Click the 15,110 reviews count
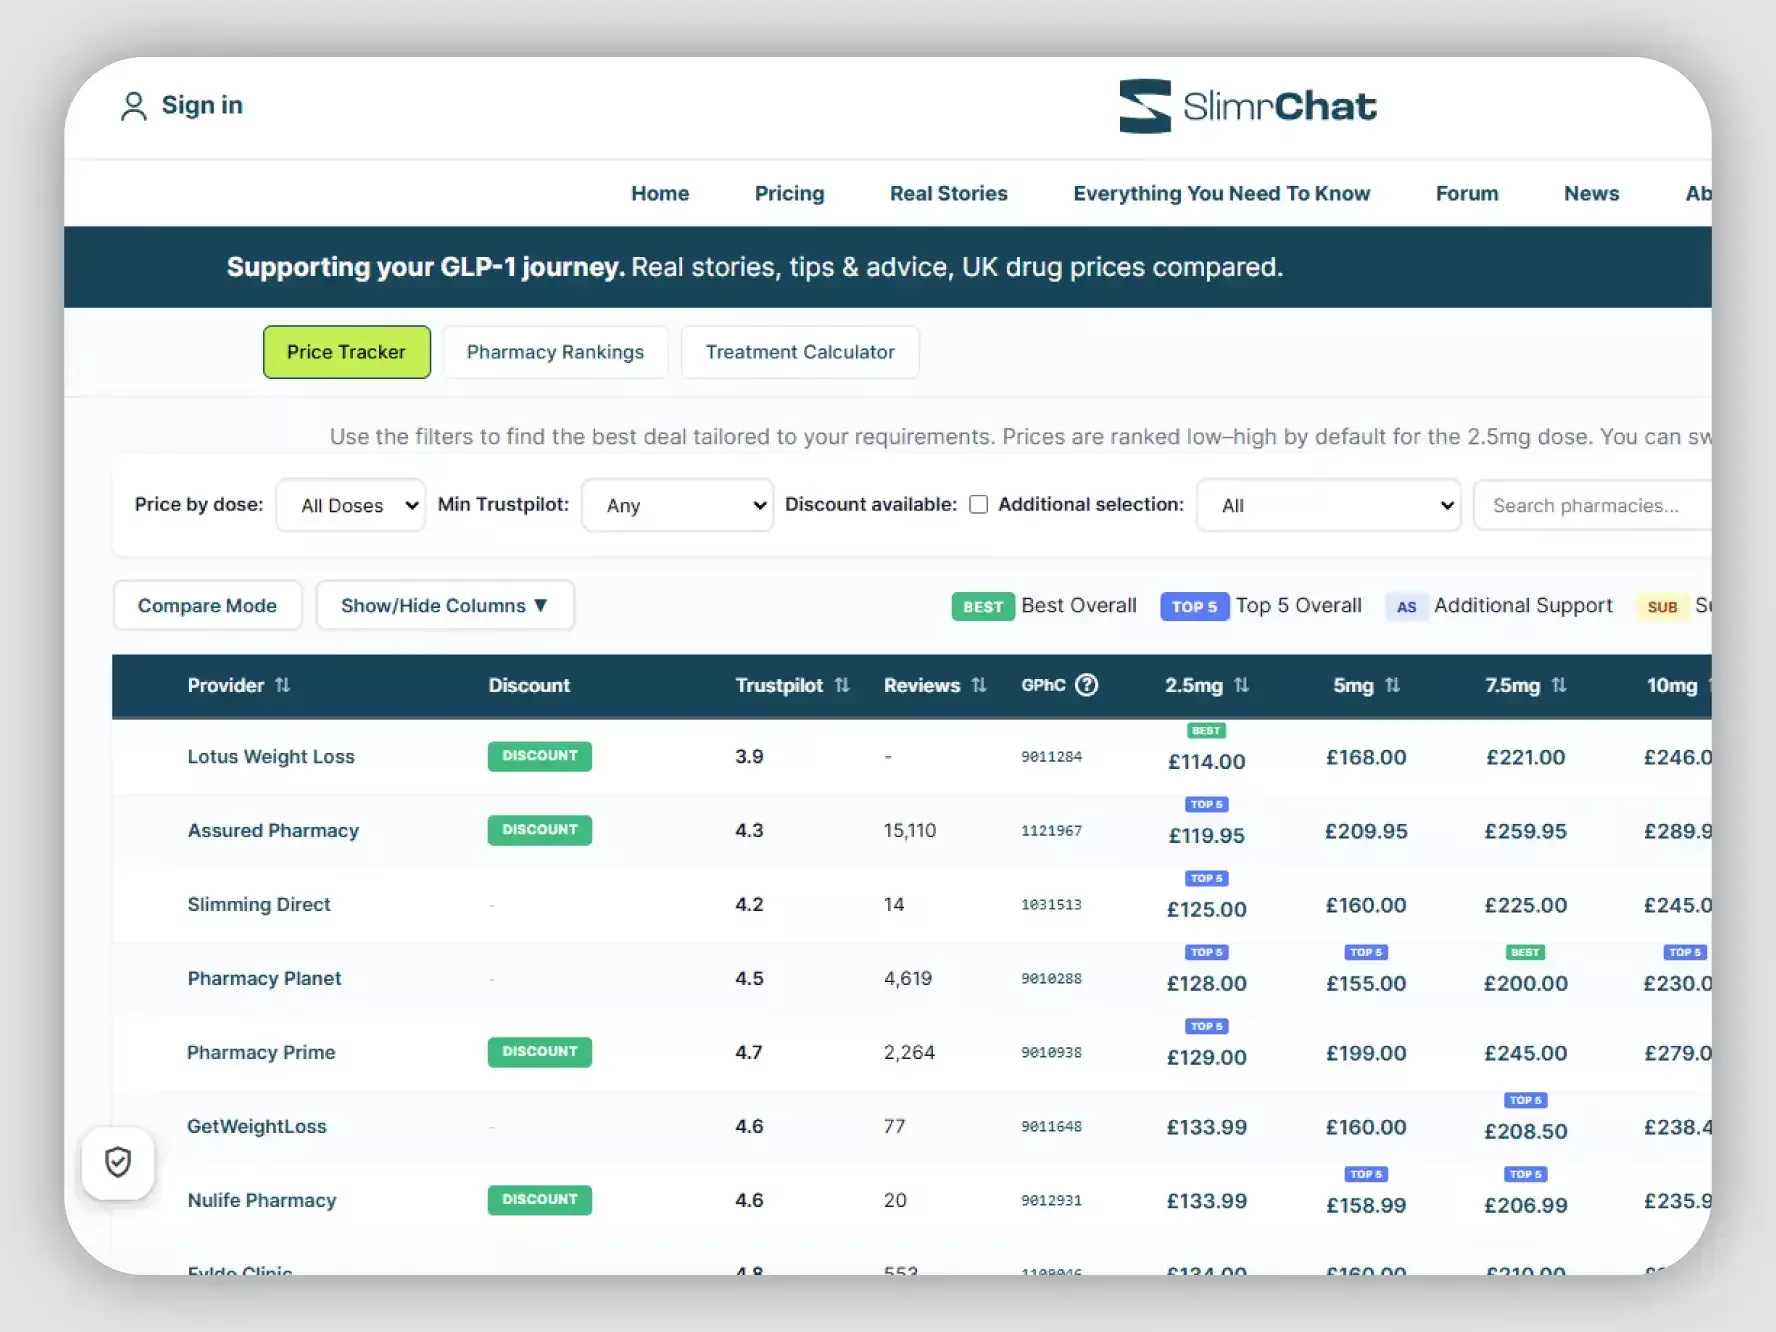This screenshot has height=1332, width=1776. (x=910, y=831)
